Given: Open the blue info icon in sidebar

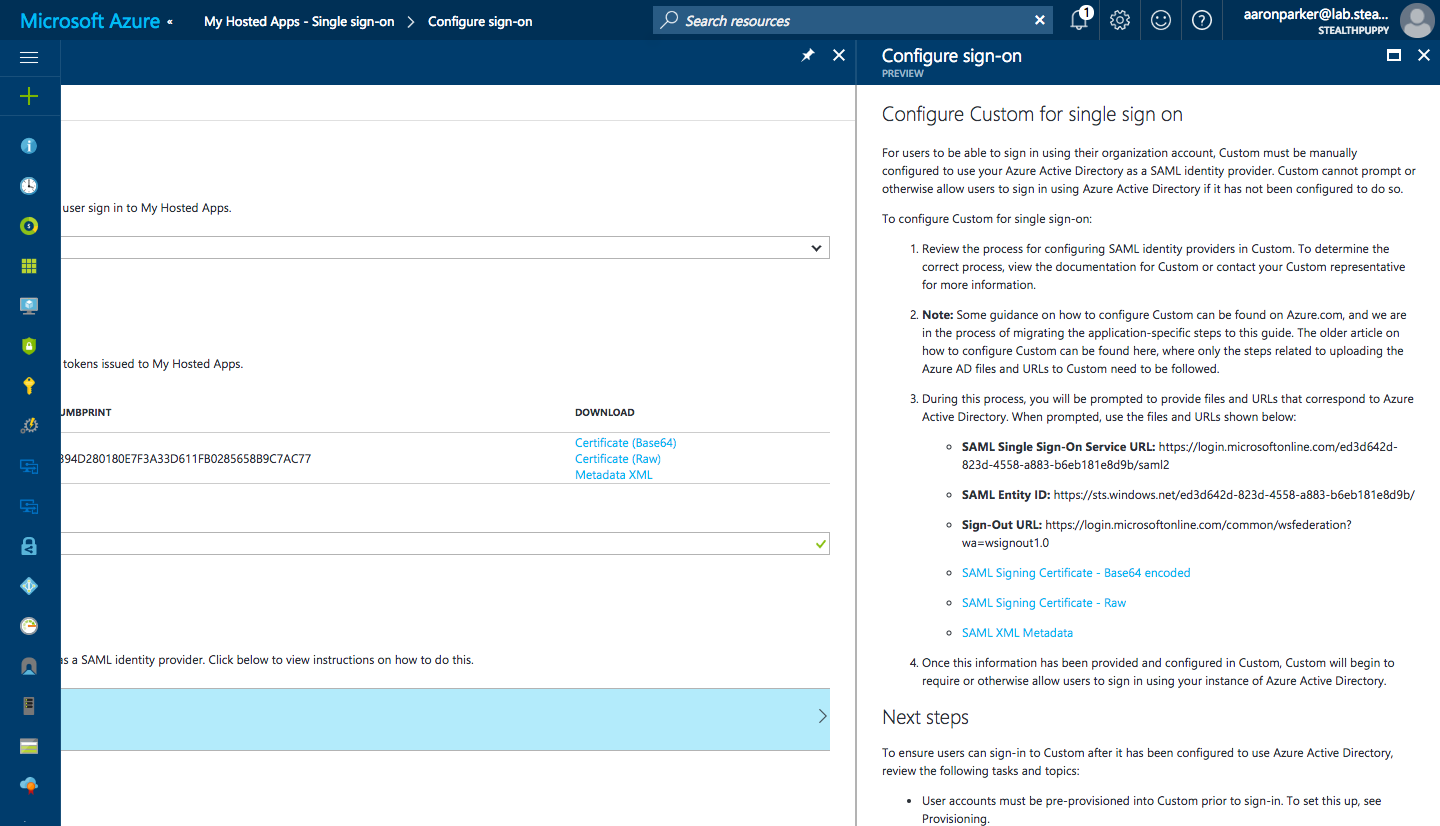Looking at the screenshot, I should tap(29, 146).
